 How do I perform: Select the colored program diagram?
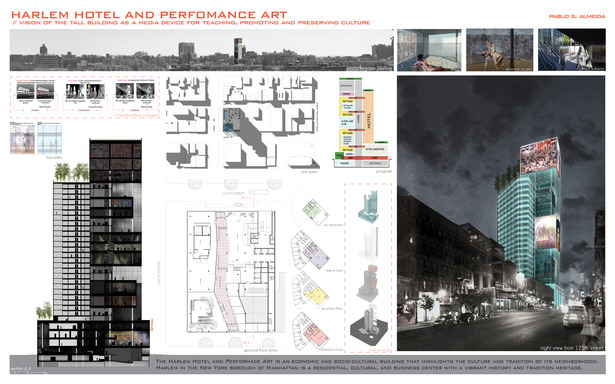coord(362,123)
